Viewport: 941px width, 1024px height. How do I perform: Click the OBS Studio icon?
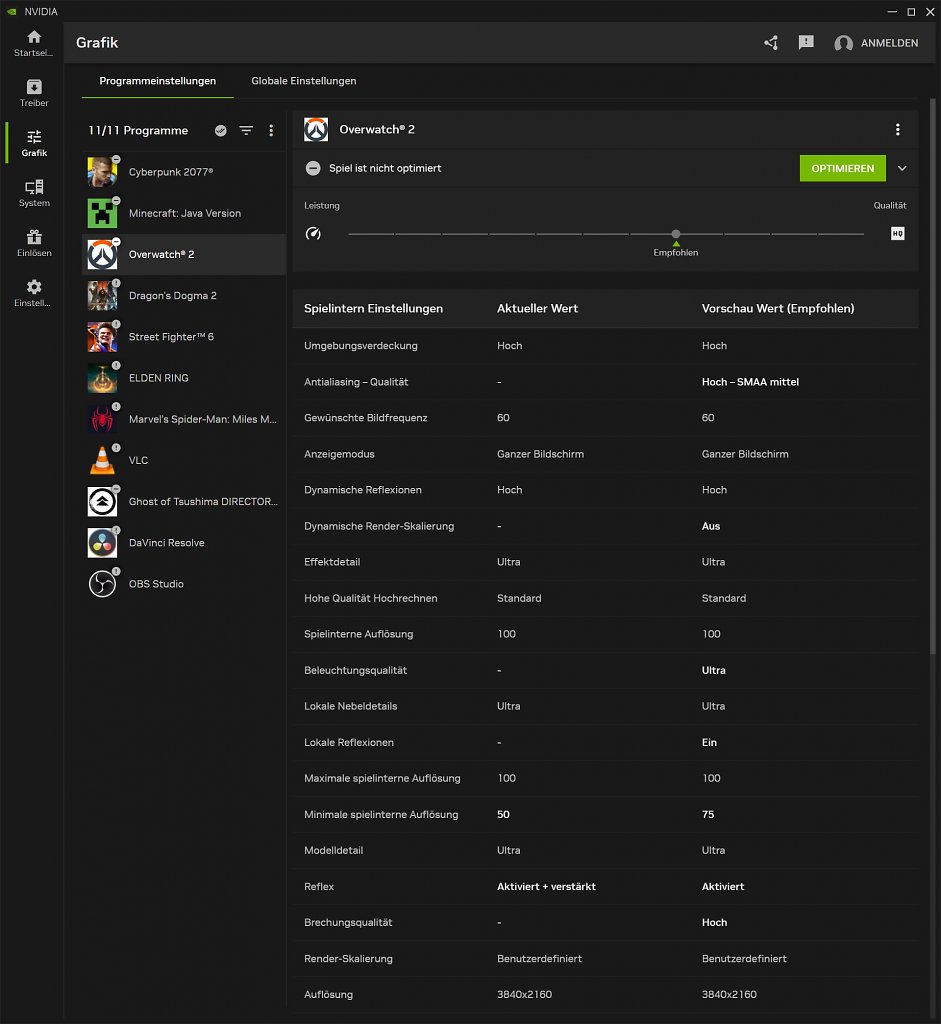[x=103, y=584]
